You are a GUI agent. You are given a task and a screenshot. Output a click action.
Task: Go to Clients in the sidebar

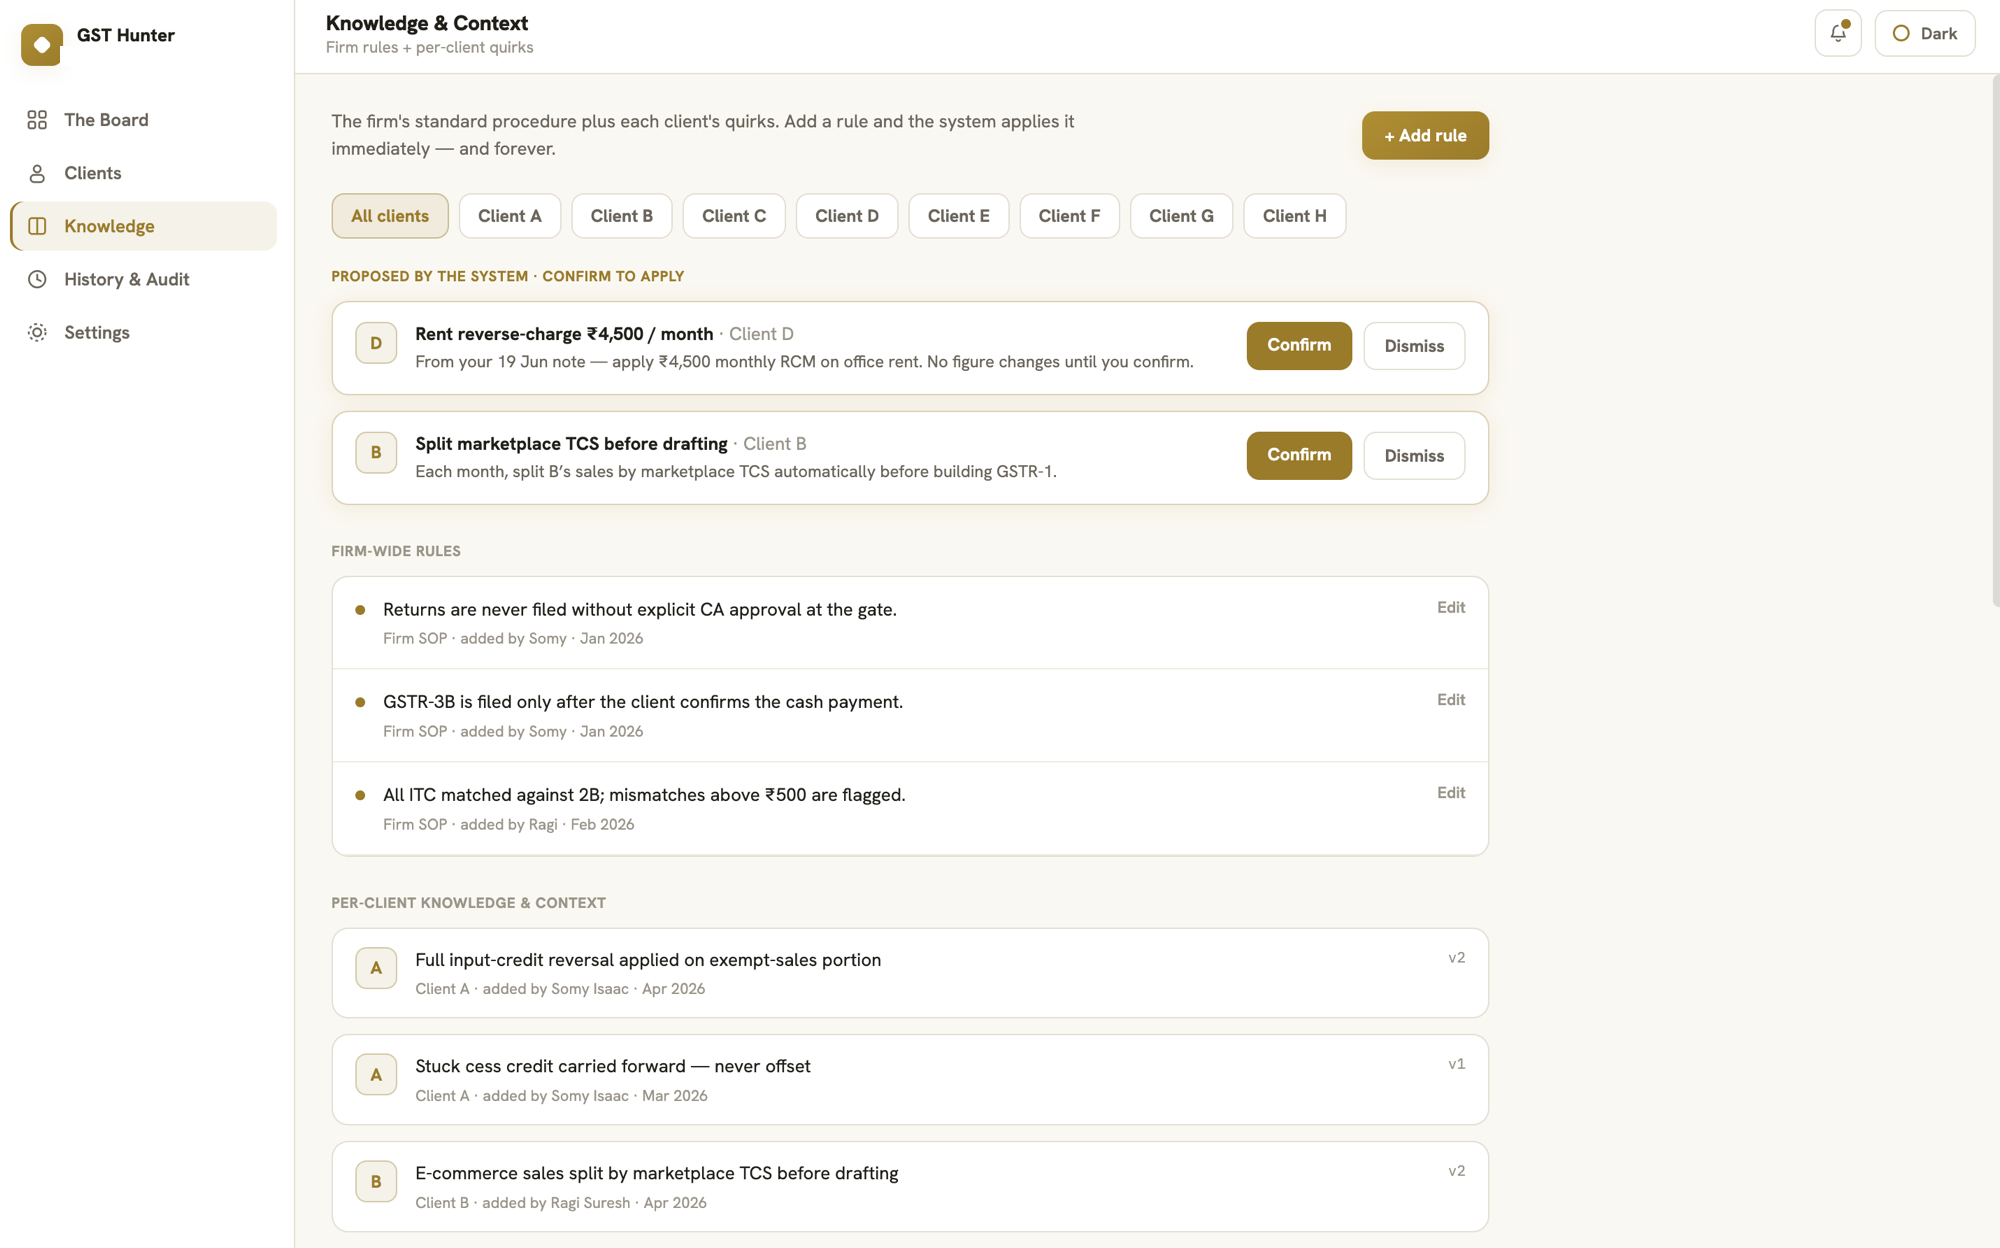point(143,173)
